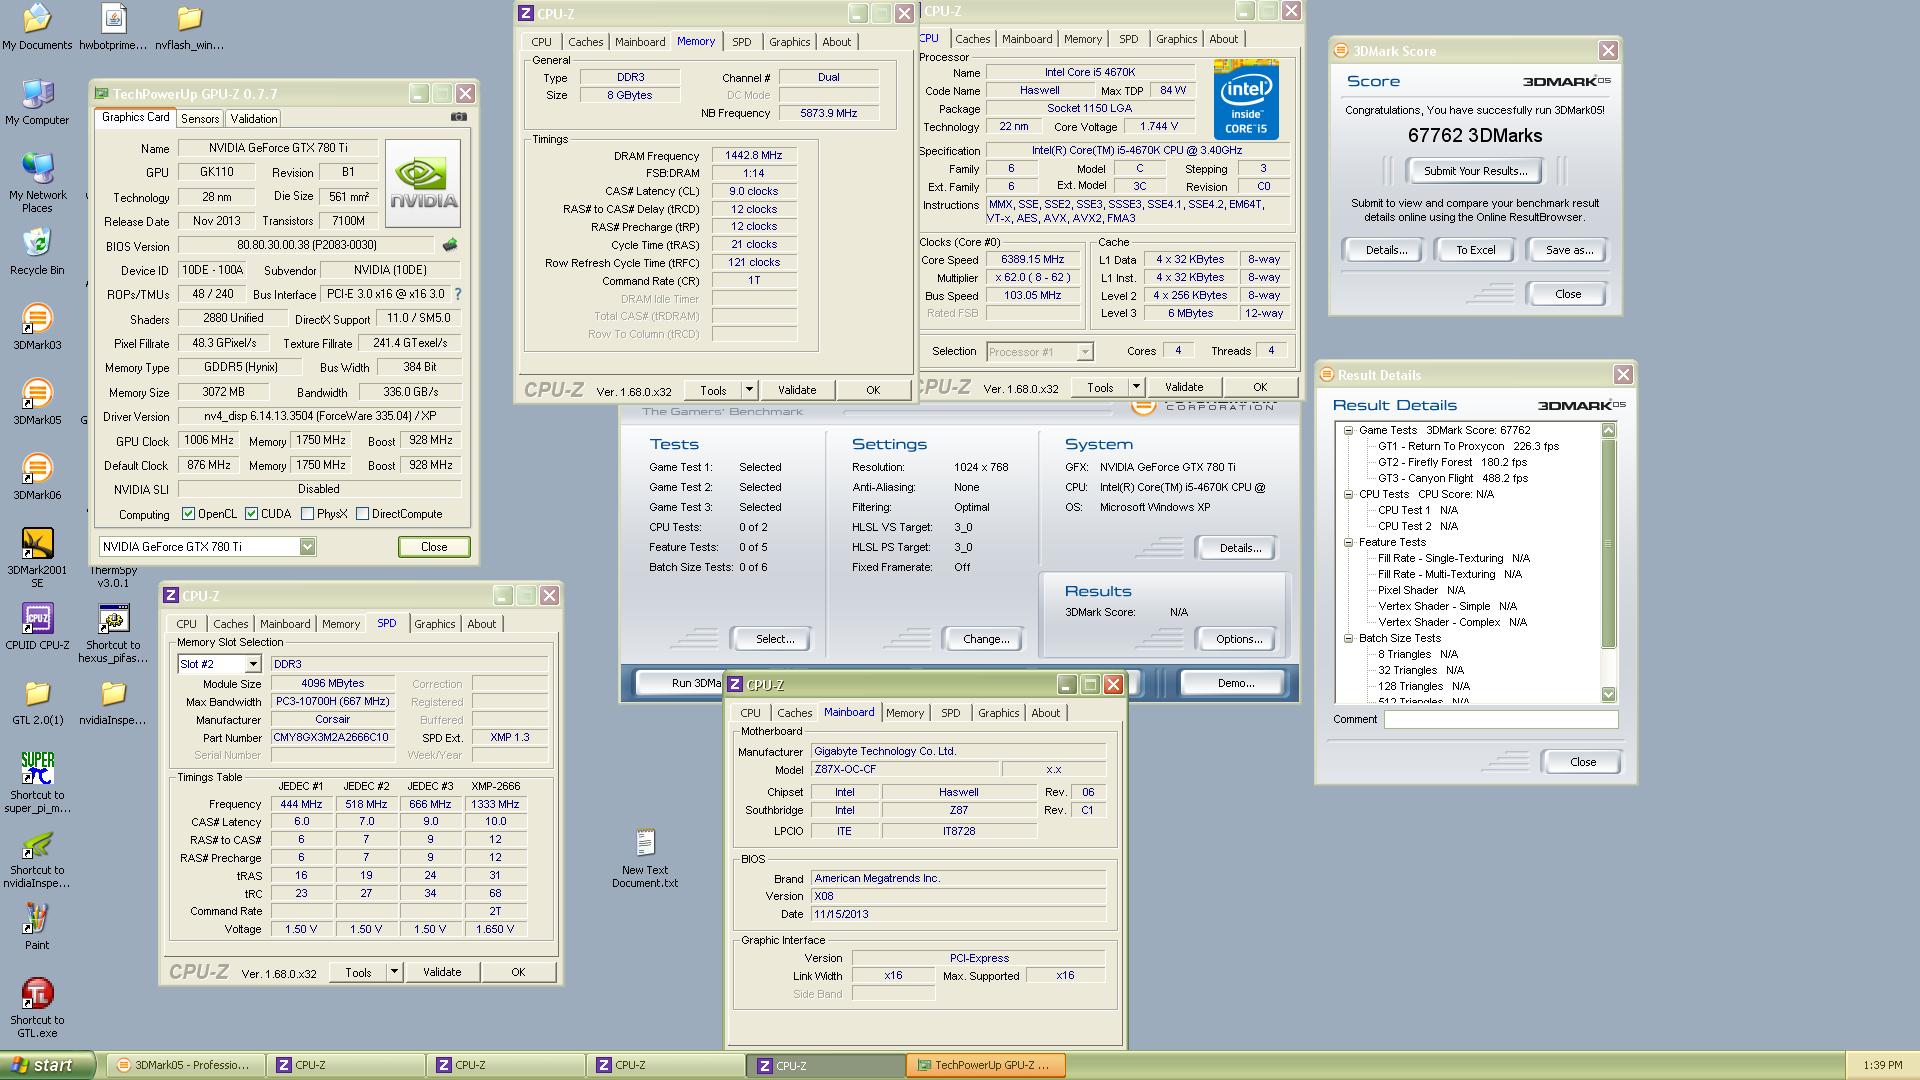1920x1080 pixels.
Task: Switch to Sensors tab in GPU-Z
Action: click(x=200, y=118)
